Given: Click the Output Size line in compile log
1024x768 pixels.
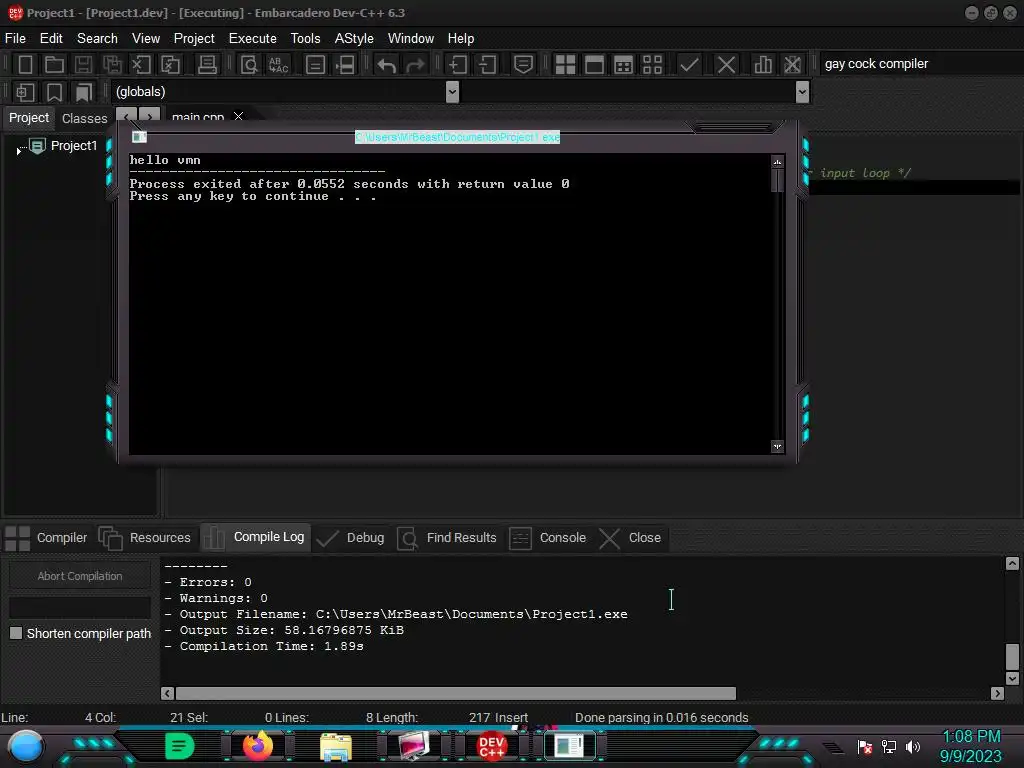Looking at the screenshot, I should [284, 630].
